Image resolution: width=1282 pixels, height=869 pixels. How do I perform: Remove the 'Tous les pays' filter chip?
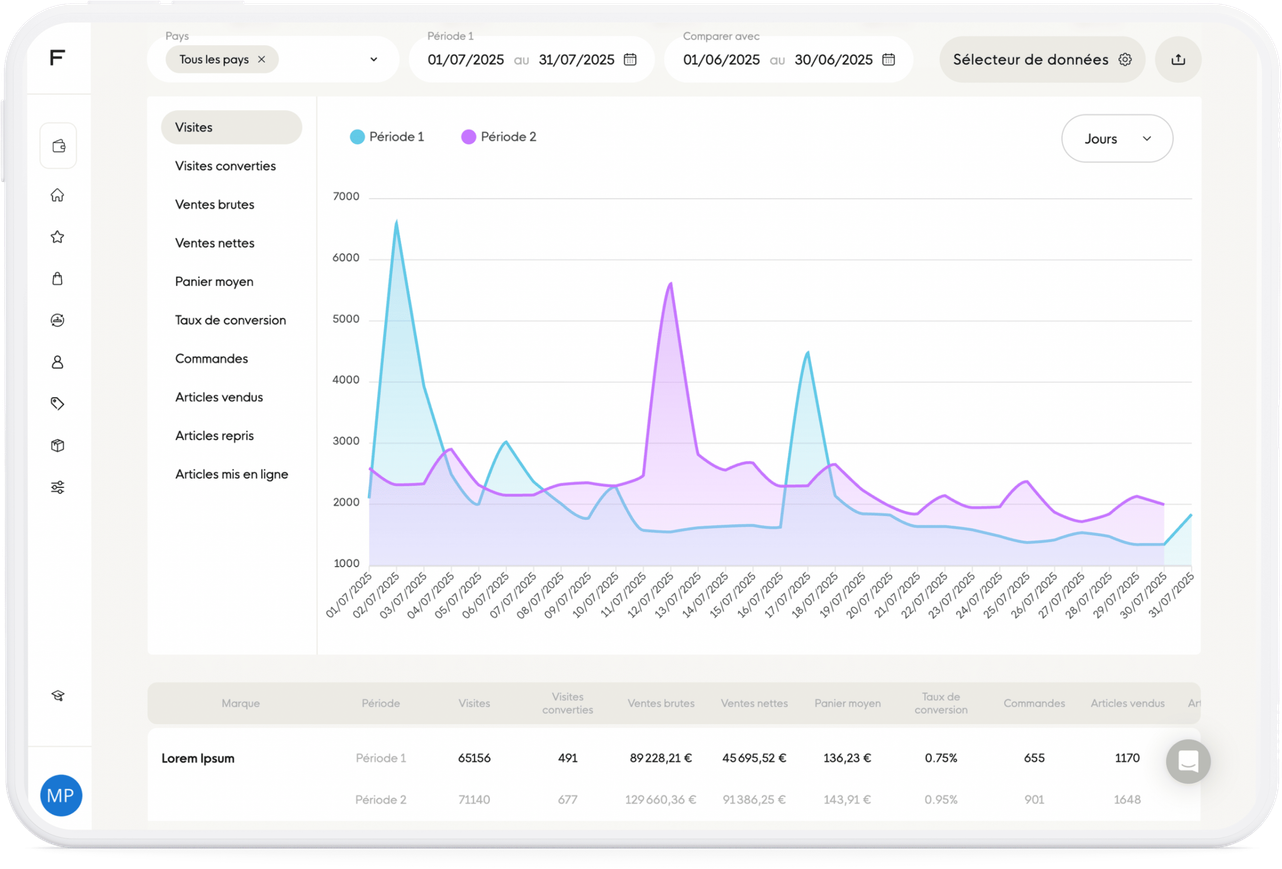[x=262, y=60]
